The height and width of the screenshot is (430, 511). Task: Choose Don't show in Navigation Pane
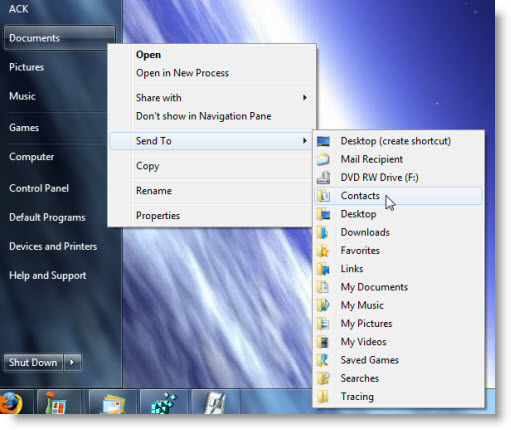(x=203, y=116)
